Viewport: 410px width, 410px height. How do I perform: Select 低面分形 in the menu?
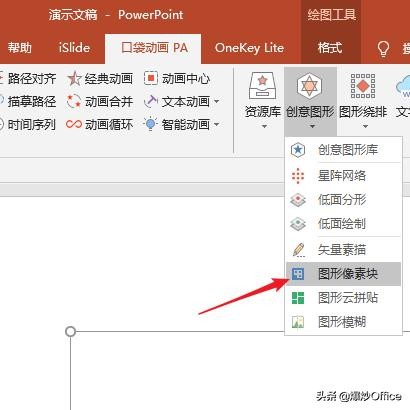344,200
